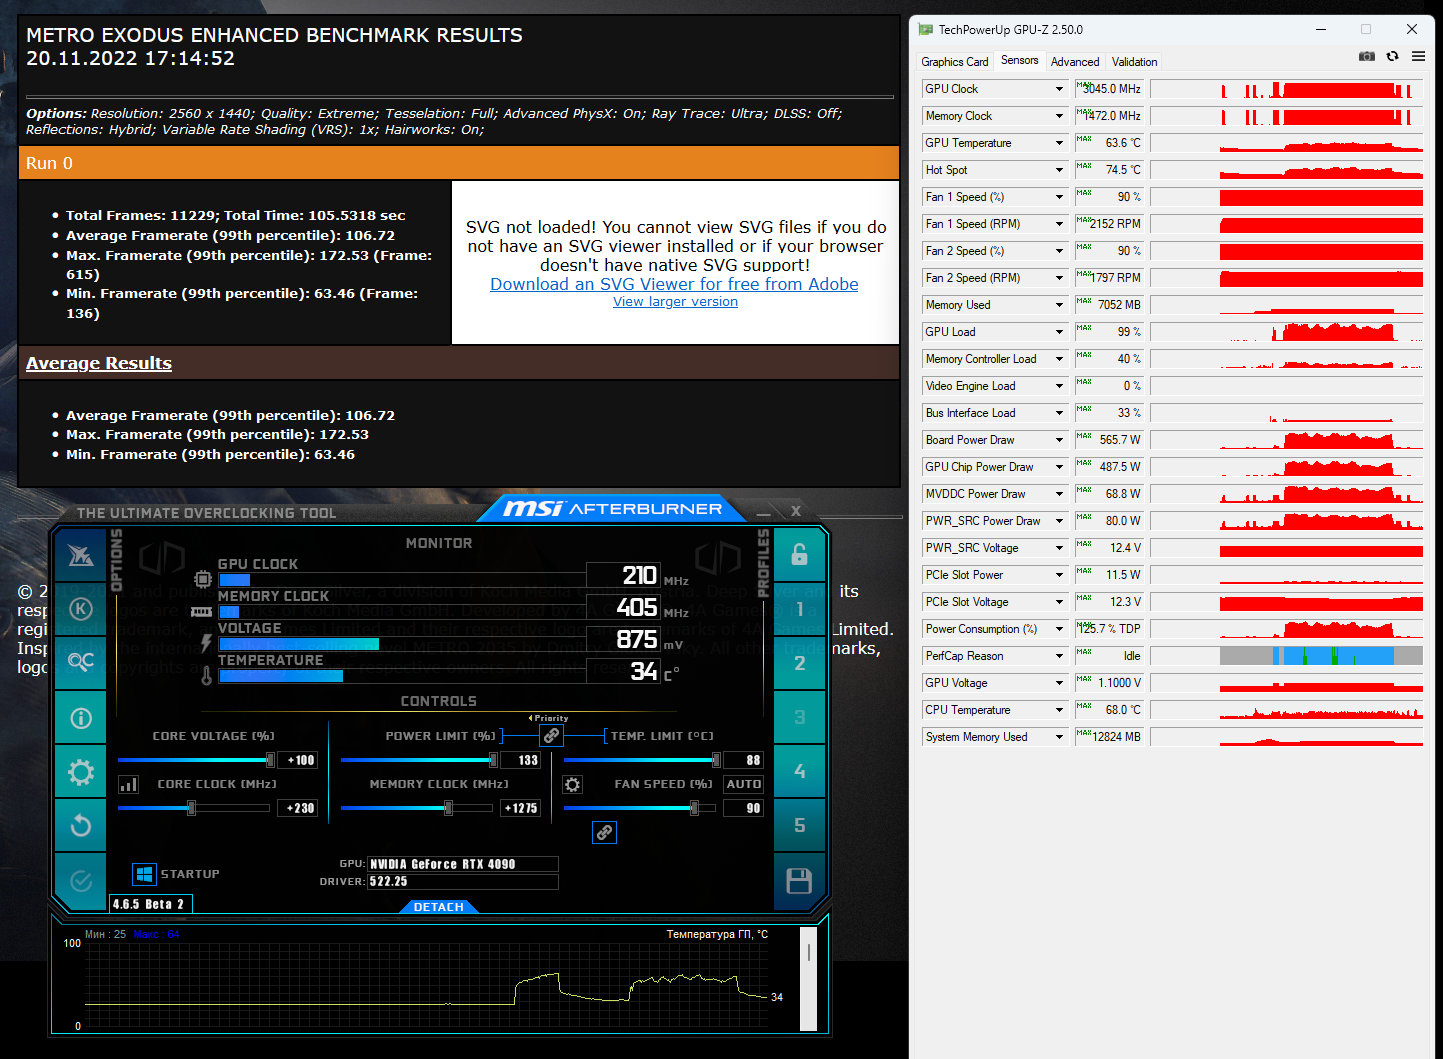
Task: Expand the GPU Load sensor dropdown
Action: click(1060, 332)
